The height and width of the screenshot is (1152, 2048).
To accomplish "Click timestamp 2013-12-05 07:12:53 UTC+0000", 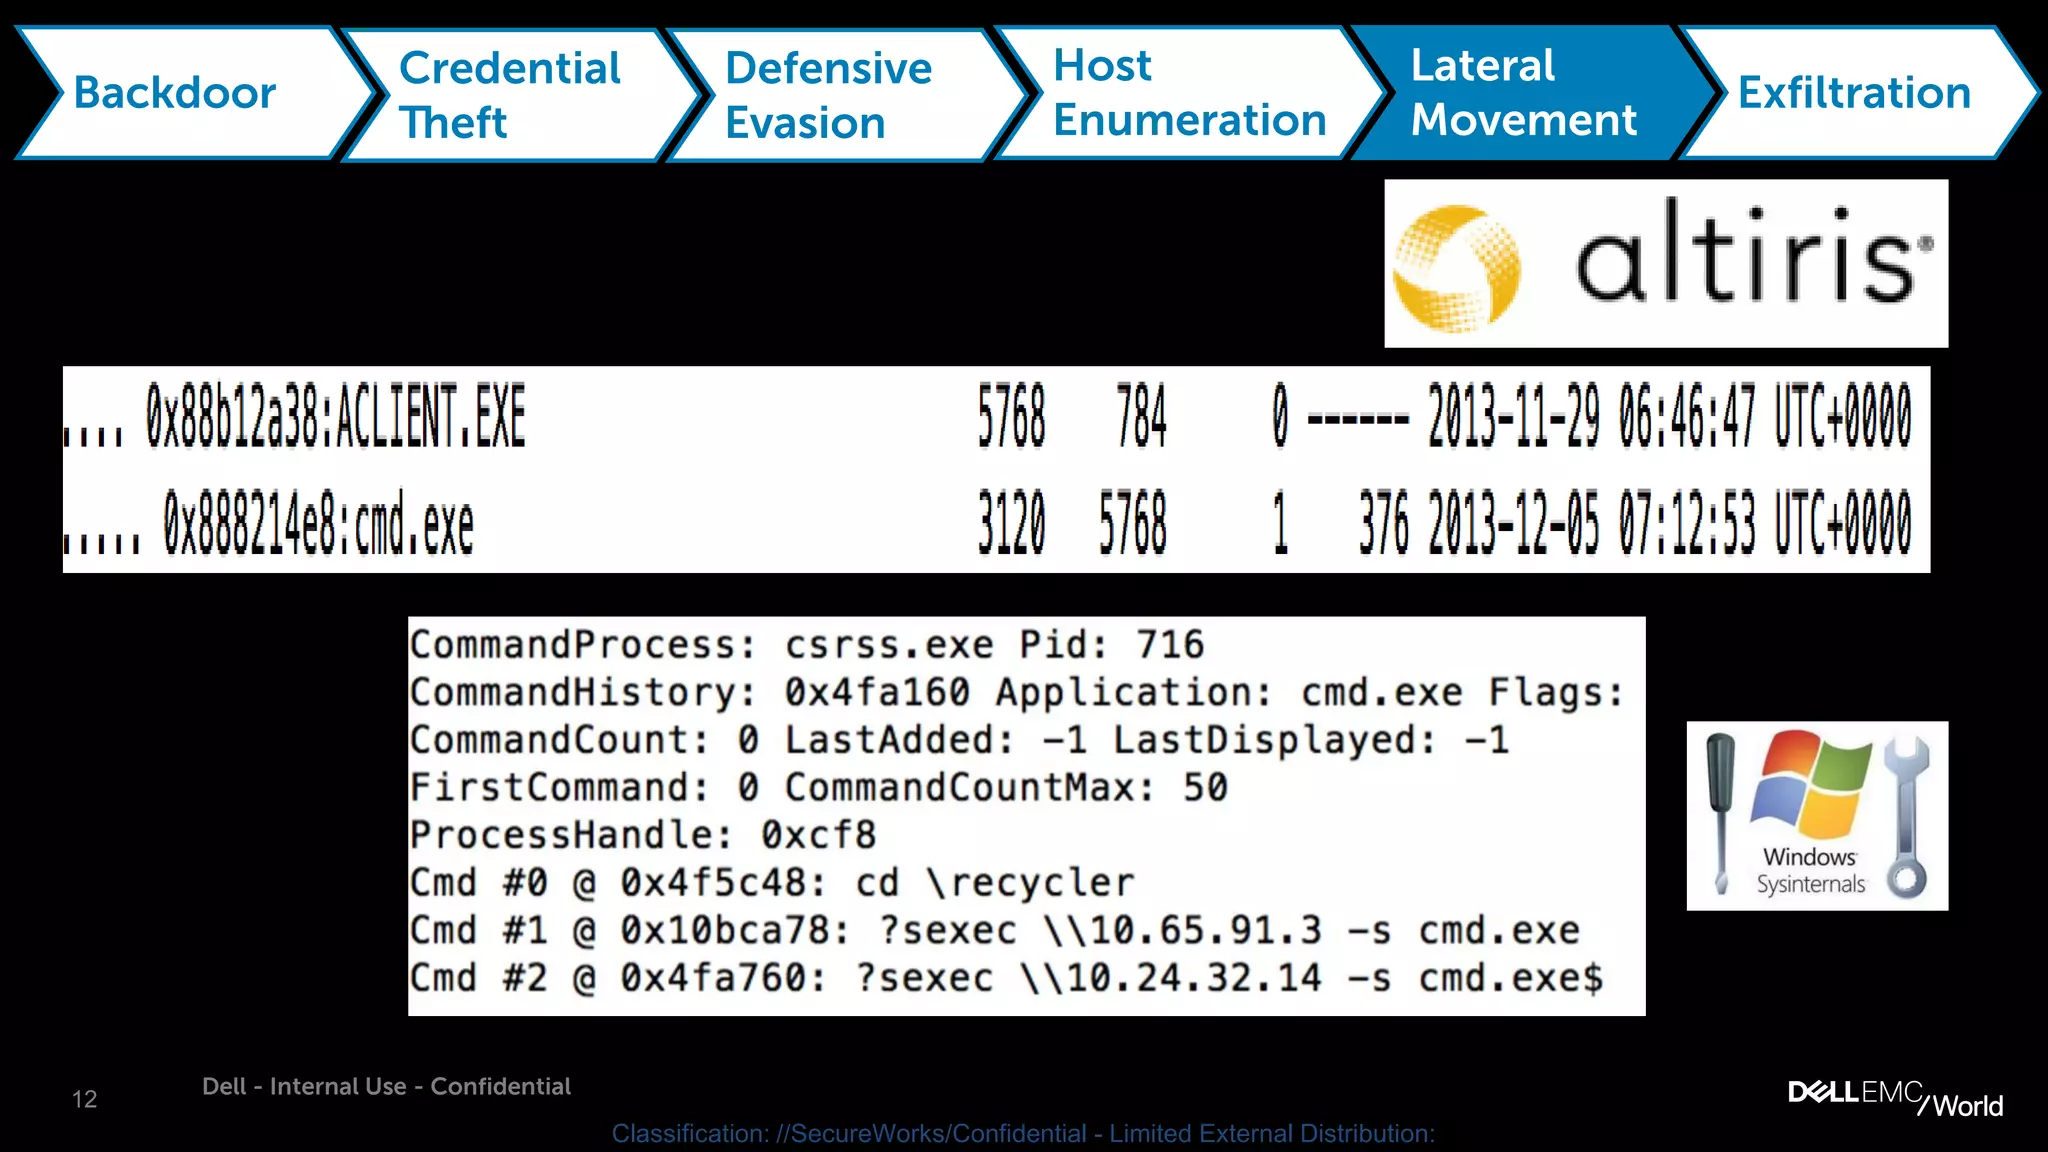I will tap(1669, 522).
